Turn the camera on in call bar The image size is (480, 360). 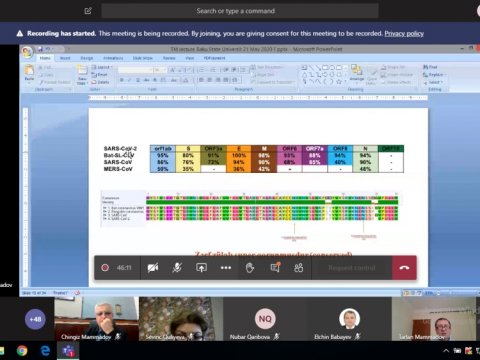click(153, 268)
